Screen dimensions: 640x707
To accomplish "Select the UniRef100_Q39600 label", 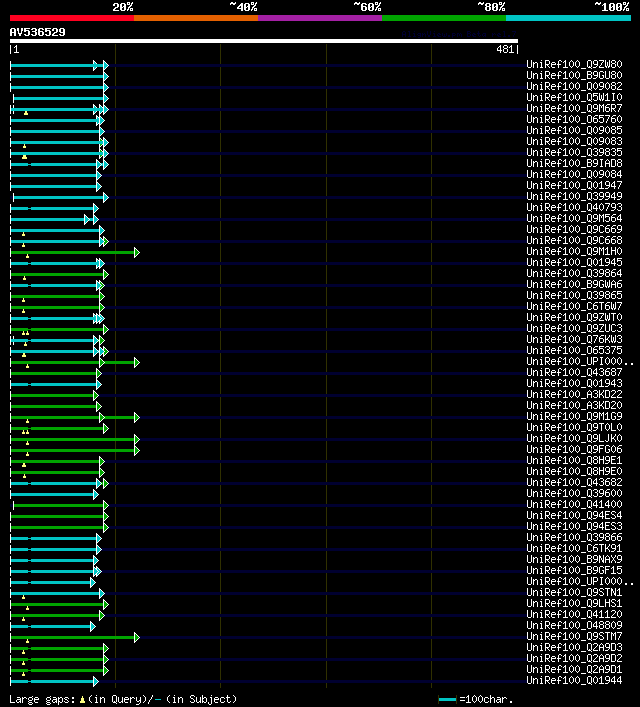I will [x=574, y=493].
